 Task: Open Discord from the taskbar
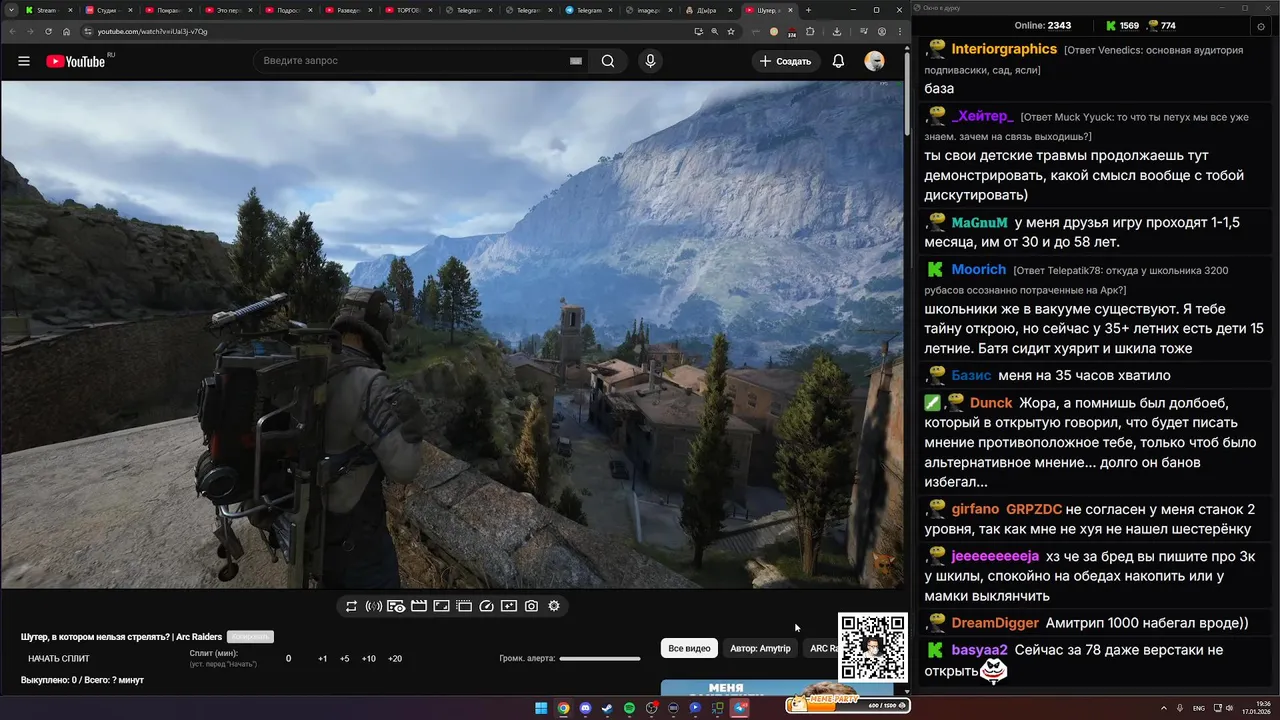585,708
